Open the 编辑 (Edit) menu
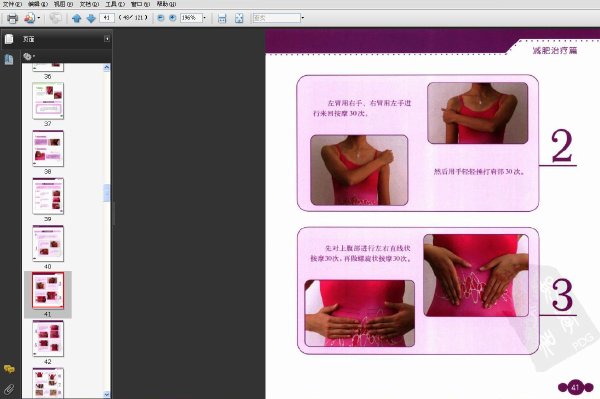 pos(38,4)
